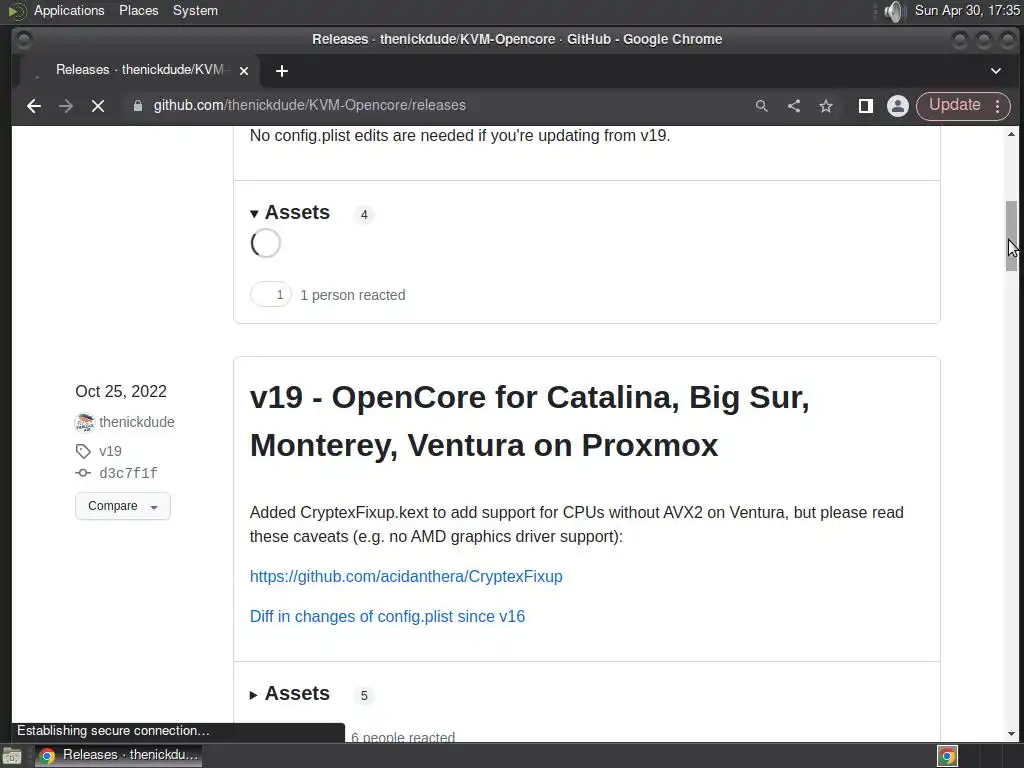Stop loading the page
1024x768 pixels.
(98, 106)
